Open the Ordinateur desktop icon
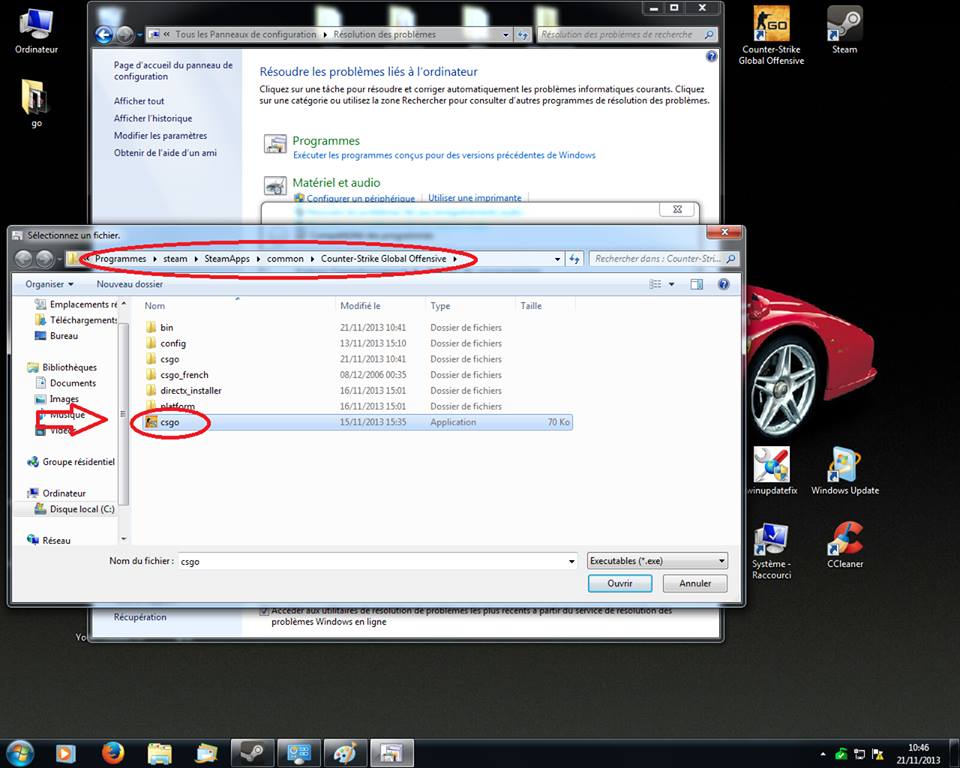This screenshot has height=768, width=960. click(36, 32)
